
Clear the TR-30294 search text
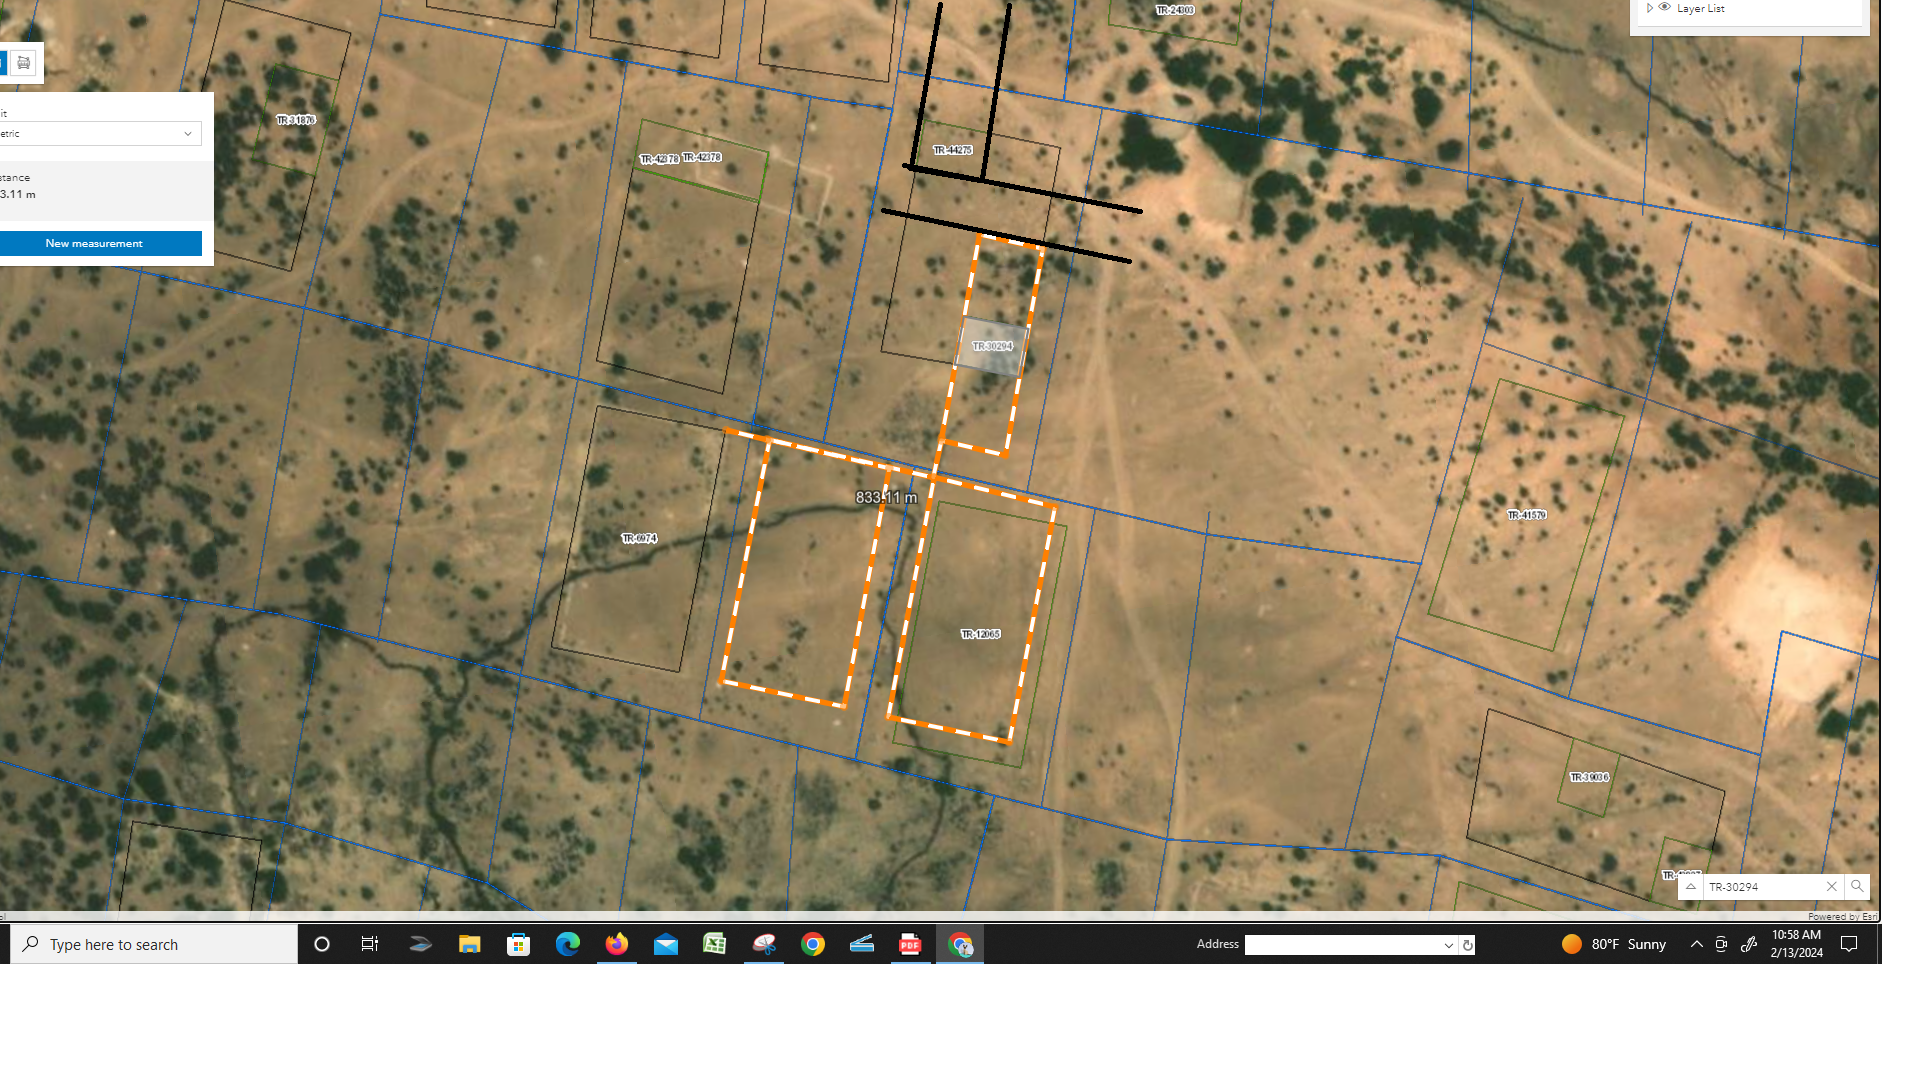(1832, 887)
